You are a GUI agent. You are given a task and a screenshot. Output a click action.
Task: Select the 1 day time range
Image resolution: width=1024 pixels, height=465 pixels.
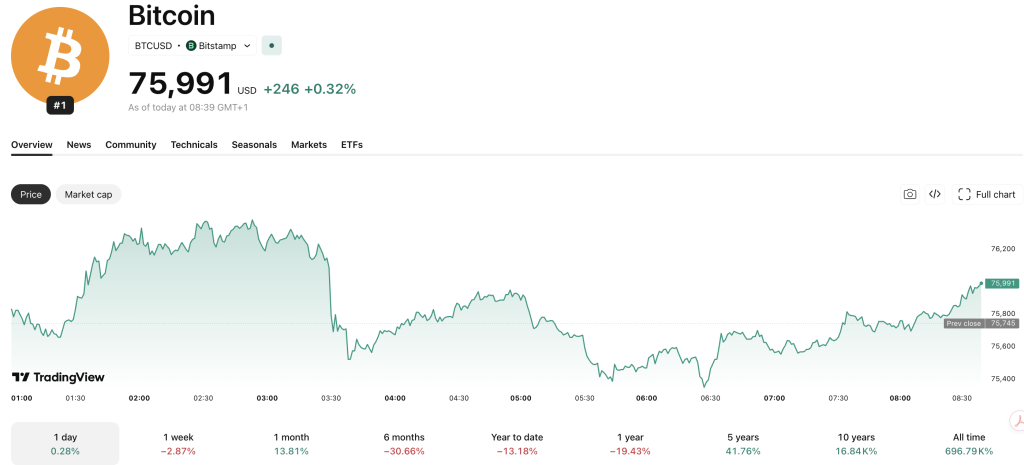(65, 444)
